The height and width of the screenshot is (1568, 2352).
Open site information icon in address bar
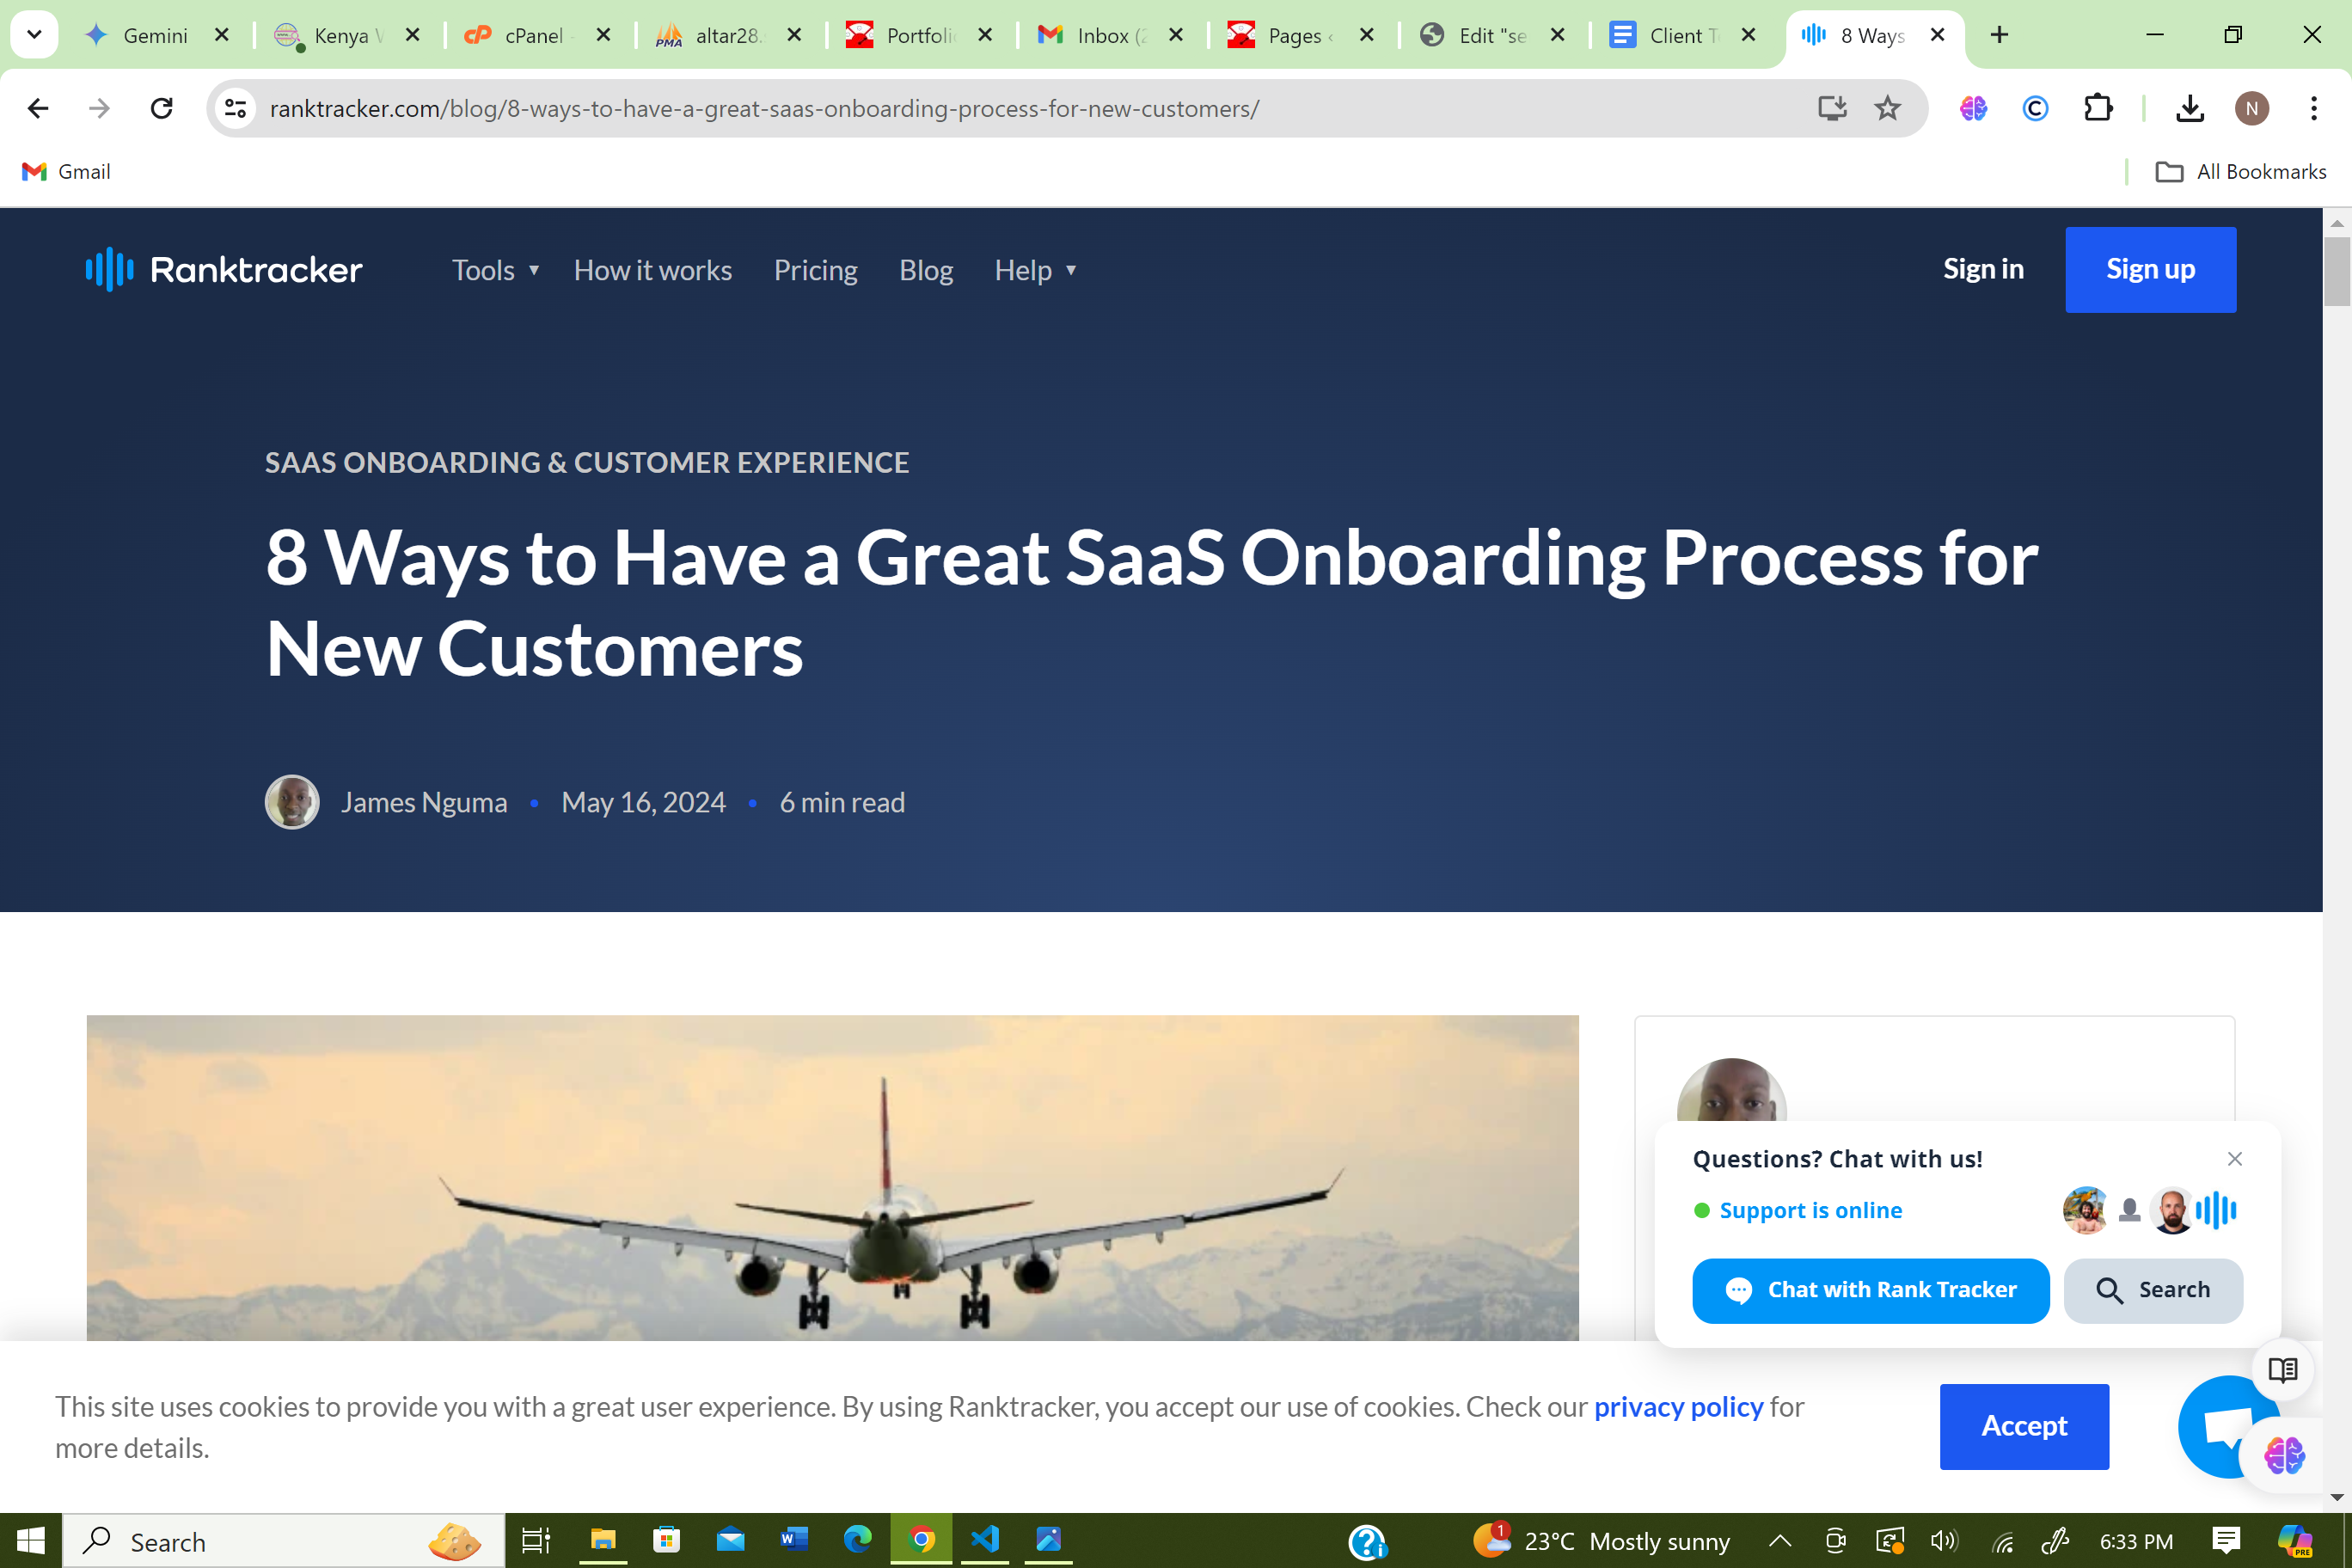click(x=236, y=108)
